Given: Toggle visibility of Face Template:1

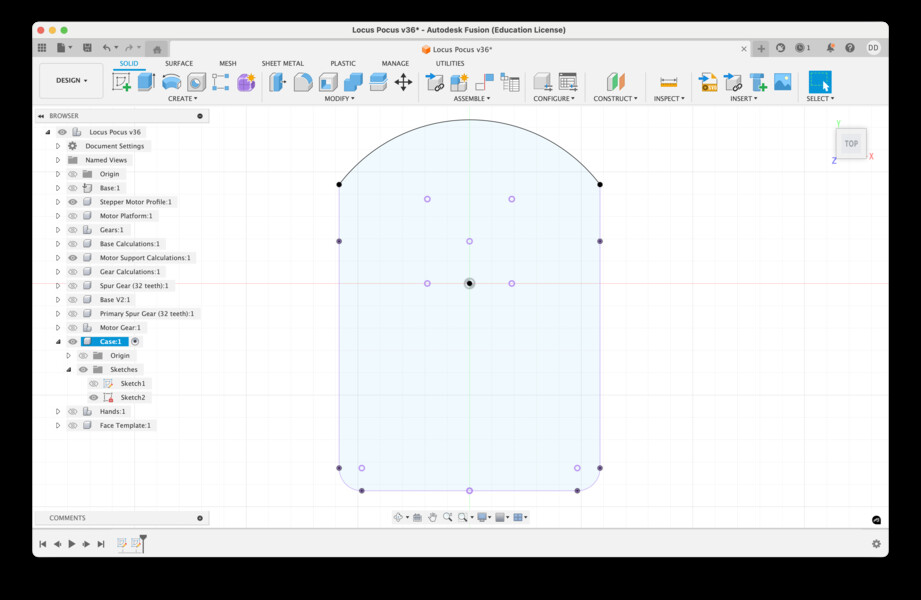Looking at the screenshot, I should 73,425.
